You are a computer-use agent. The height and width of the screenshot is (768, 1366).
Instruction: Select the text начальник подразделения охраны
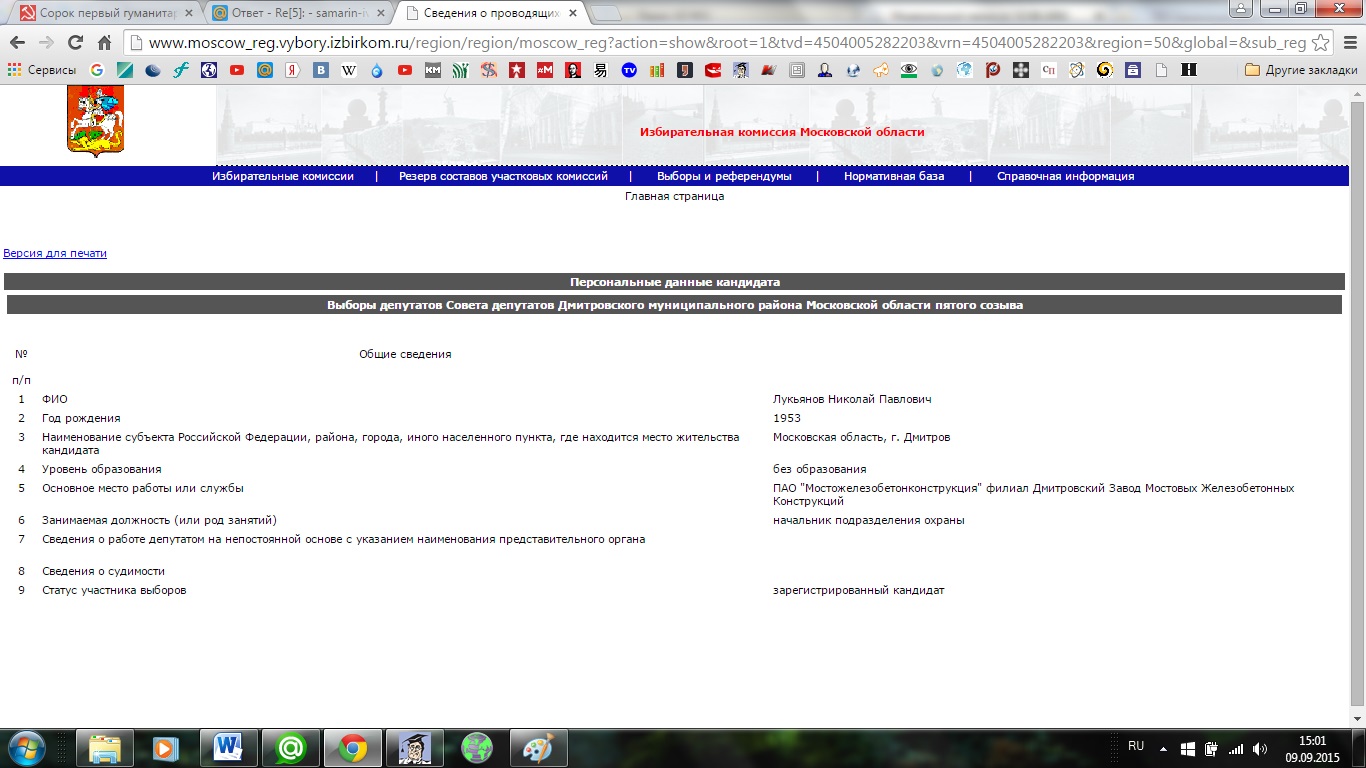pyautogui.click(x=868, y=520)
